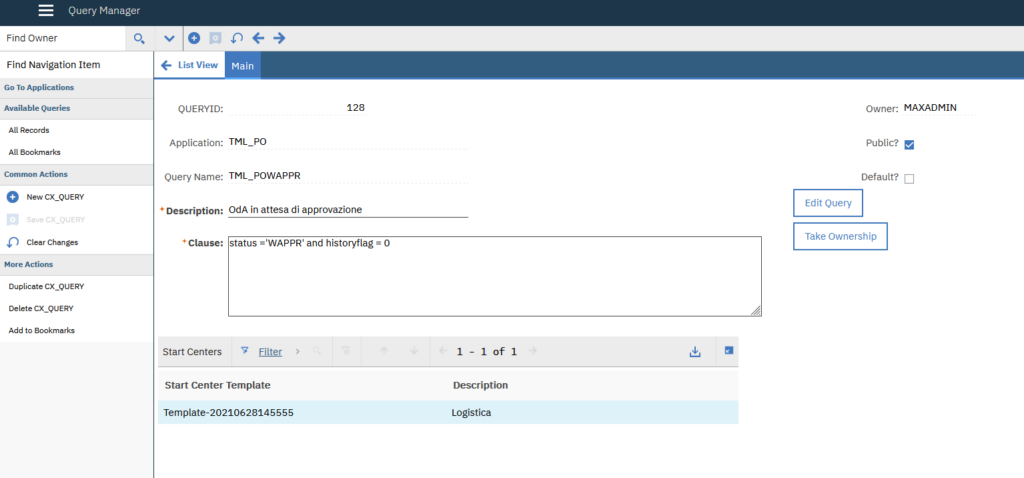The height and width of the screenshot is (478, 1024).
Task: Click the New Record plus icon in toolbar
Action: pyautogui.click(x=194, y=38)
